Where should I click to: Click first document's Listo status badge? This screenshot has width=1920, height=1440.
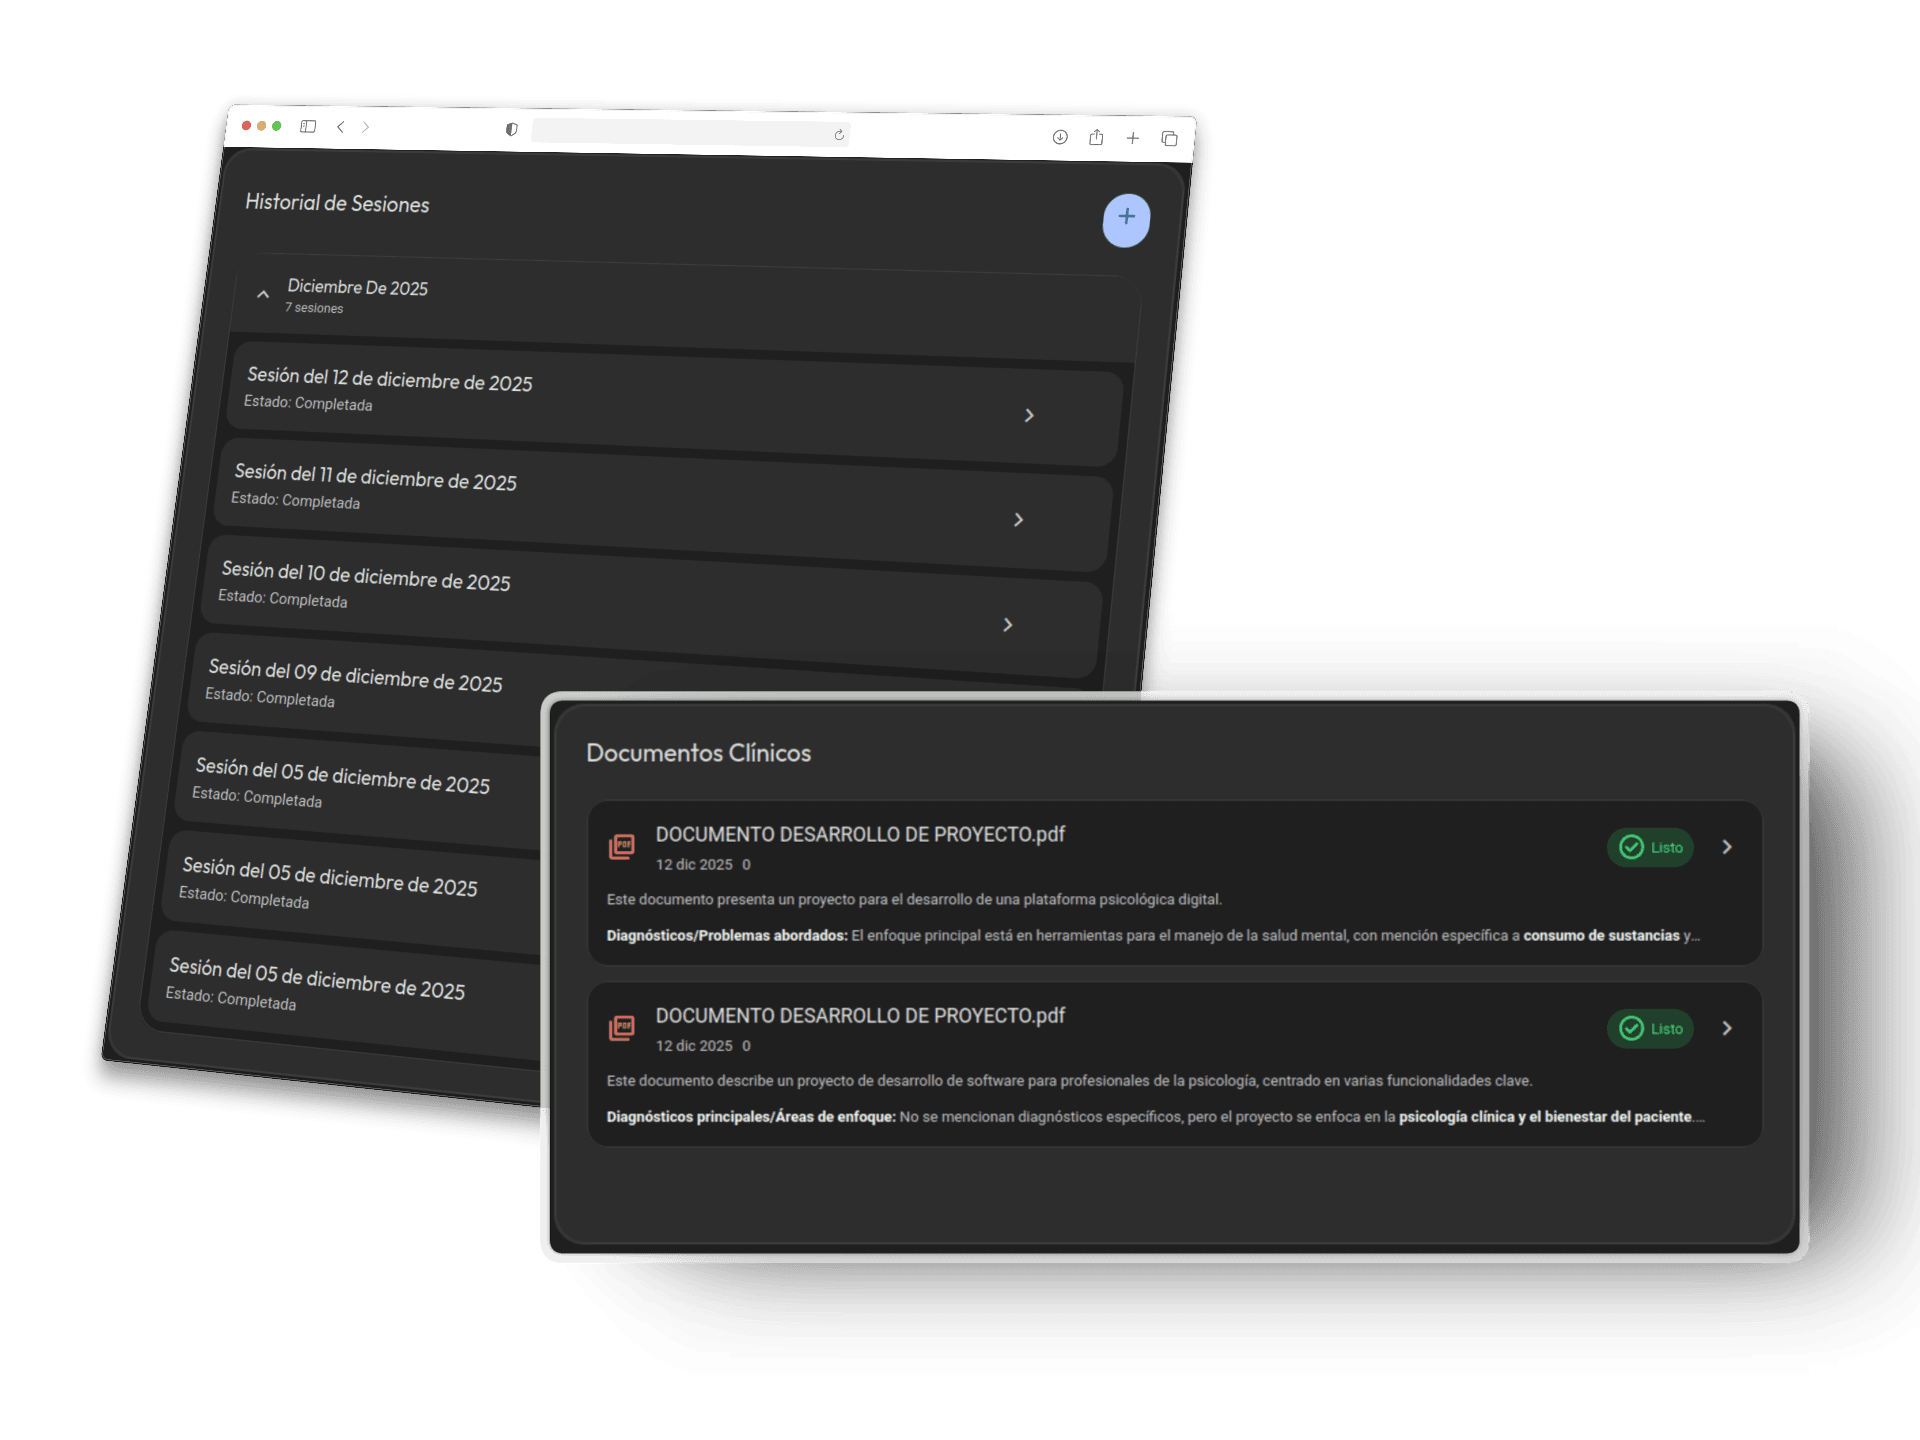tap(1650, 847)
